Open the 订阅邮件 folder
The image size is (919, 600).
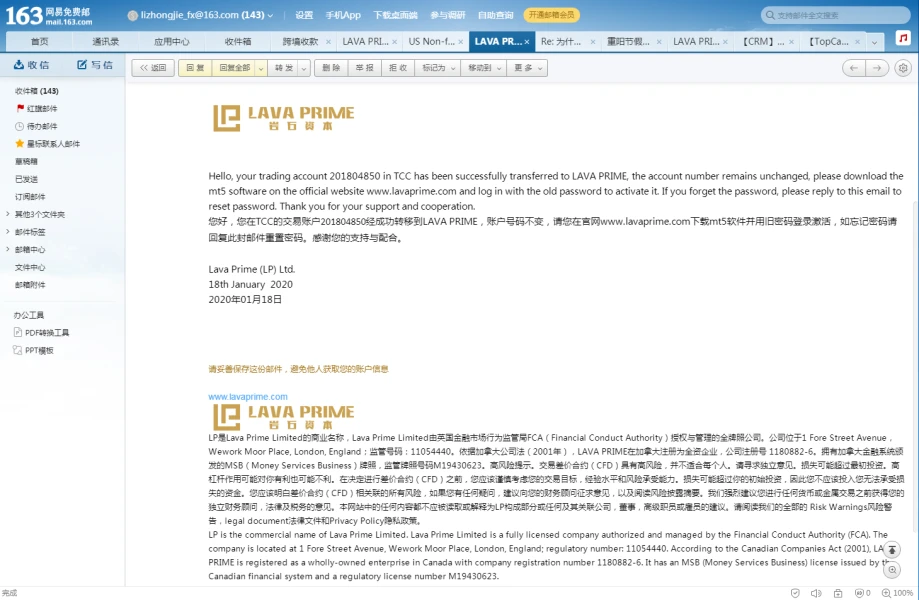[x=30, y=196]
